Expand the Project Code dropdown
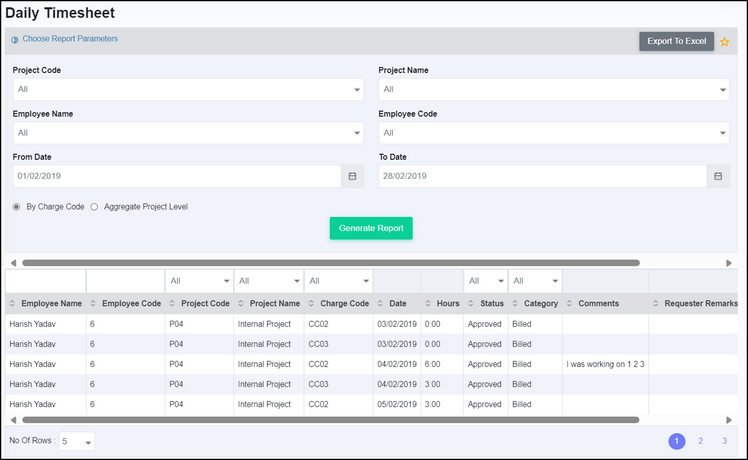 pos(186,90)
